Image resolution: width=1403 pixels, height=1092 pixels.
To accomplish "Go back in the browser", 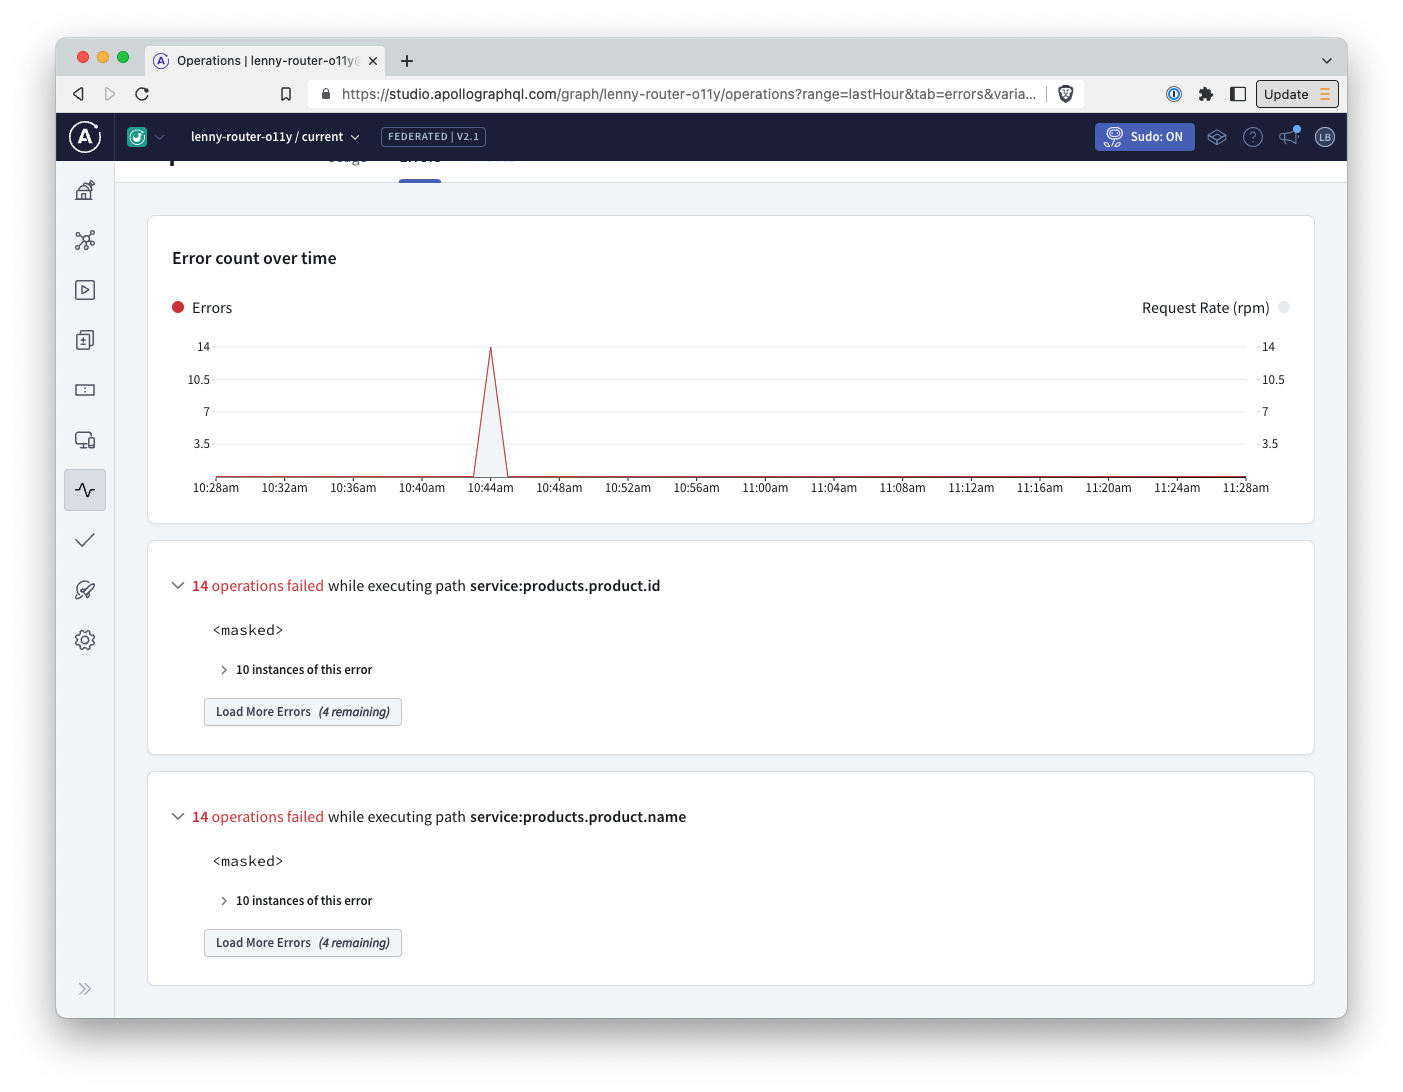I will 78,94.
